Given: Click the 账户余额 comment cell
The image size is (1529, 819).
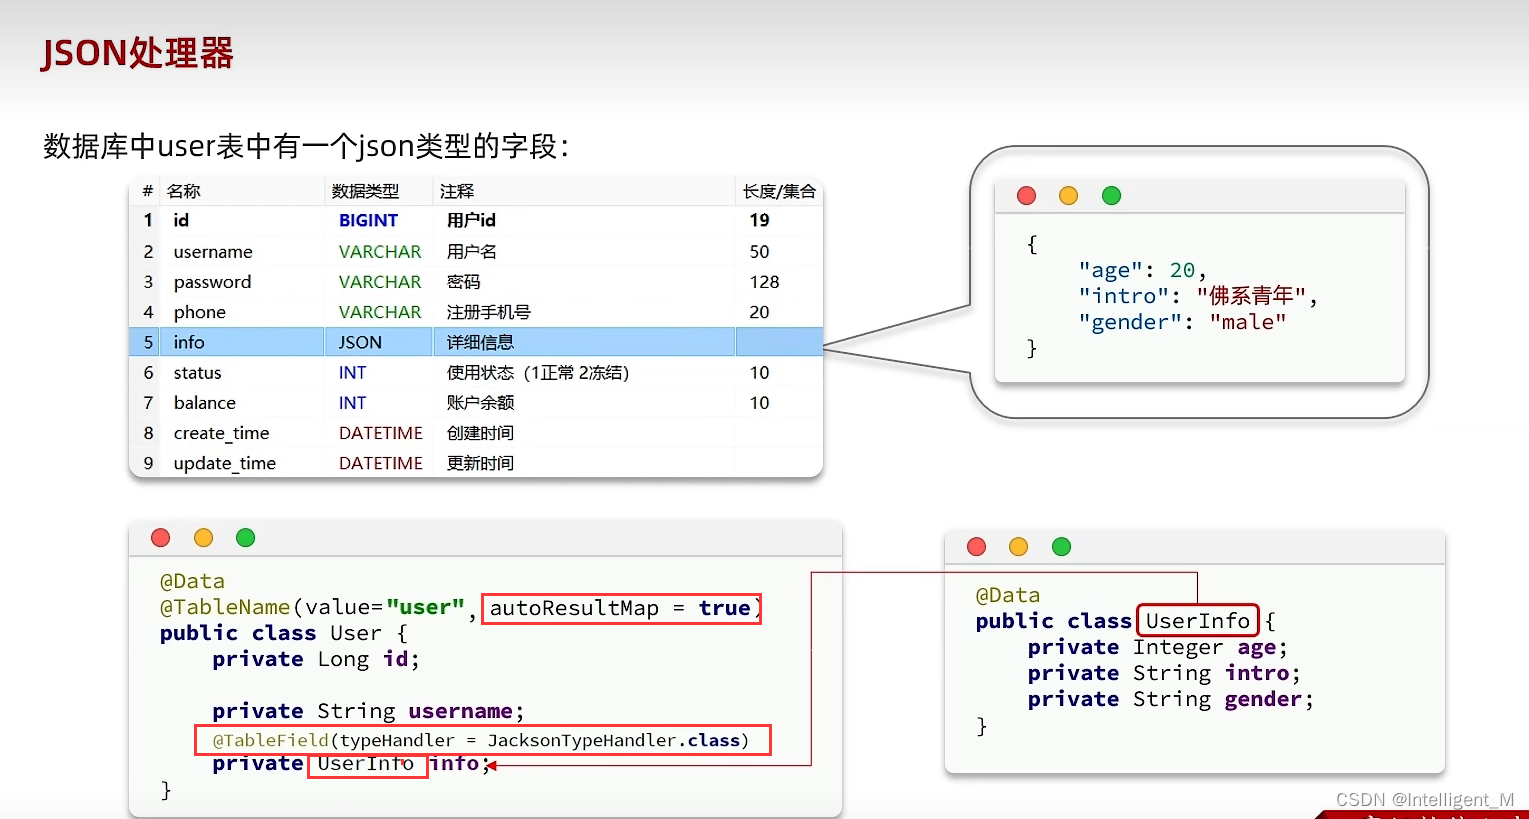Looking at the screenshot, I should pyautogui.click(x=480, y=403).
